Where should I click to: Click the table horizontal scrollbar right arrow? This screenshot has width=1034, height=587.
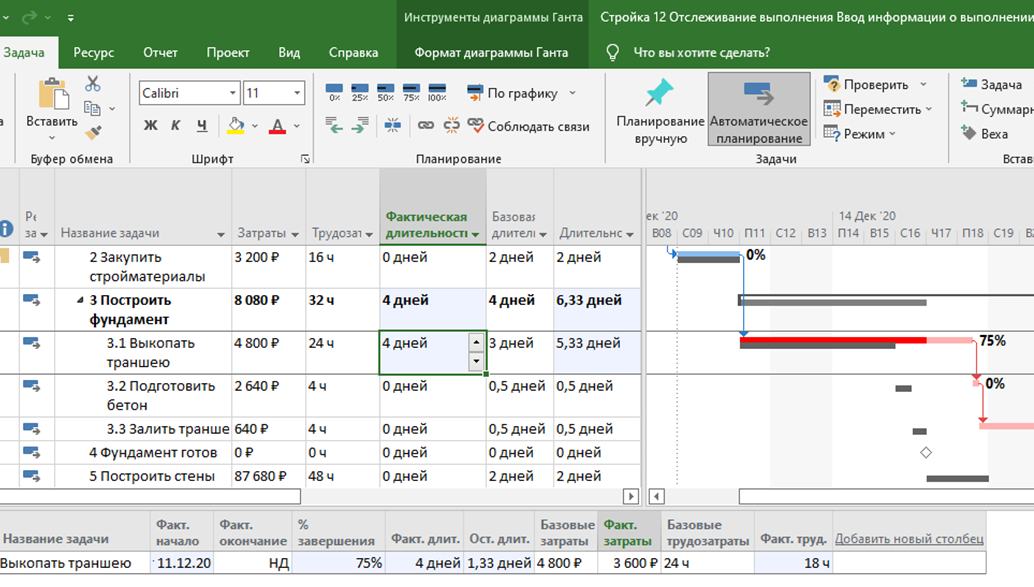(630, 496)
